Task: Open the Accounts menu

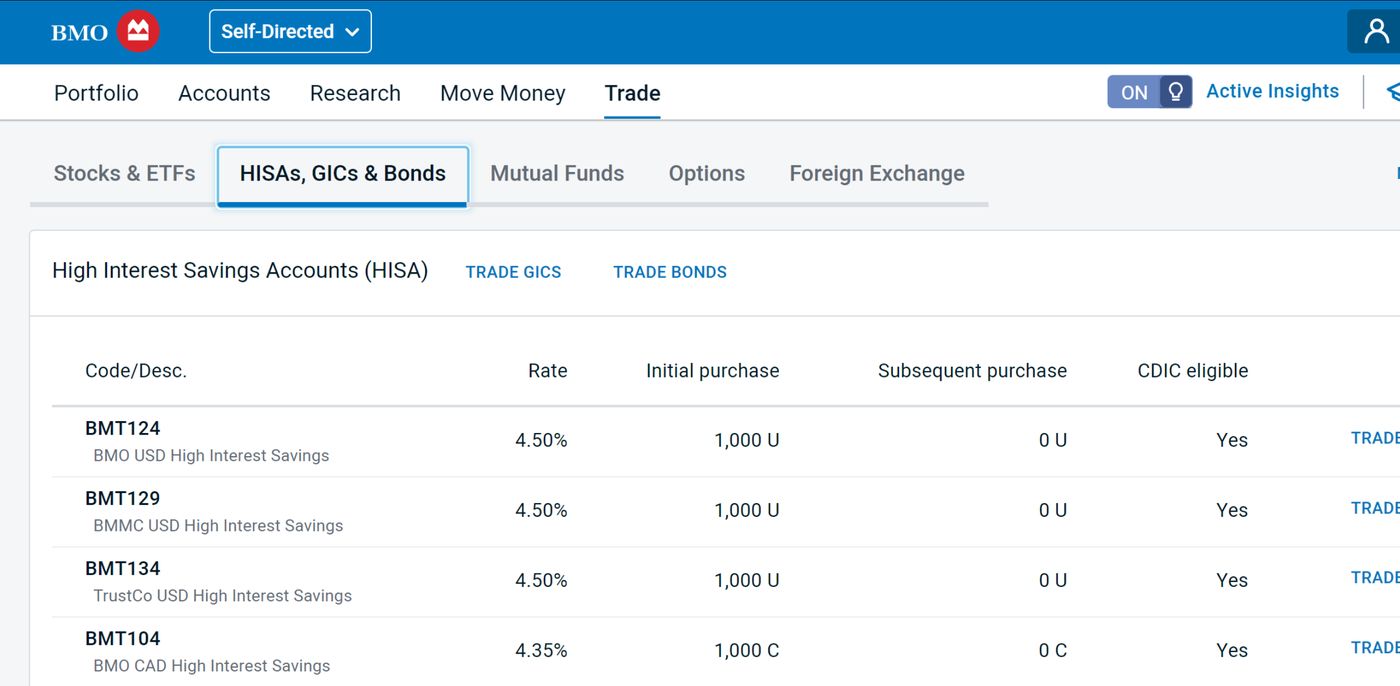Action: coord(224,93)
